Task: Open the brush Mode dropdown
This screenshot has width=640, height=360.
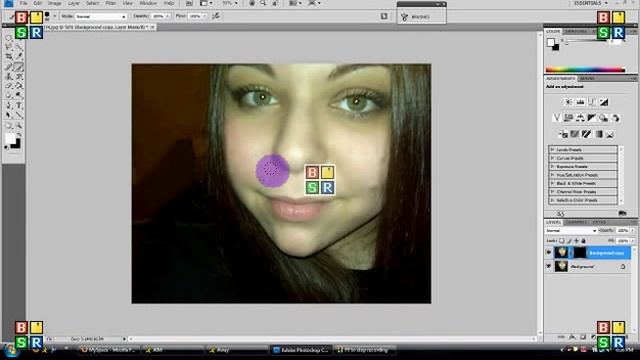Action: [x=100, y=16]
